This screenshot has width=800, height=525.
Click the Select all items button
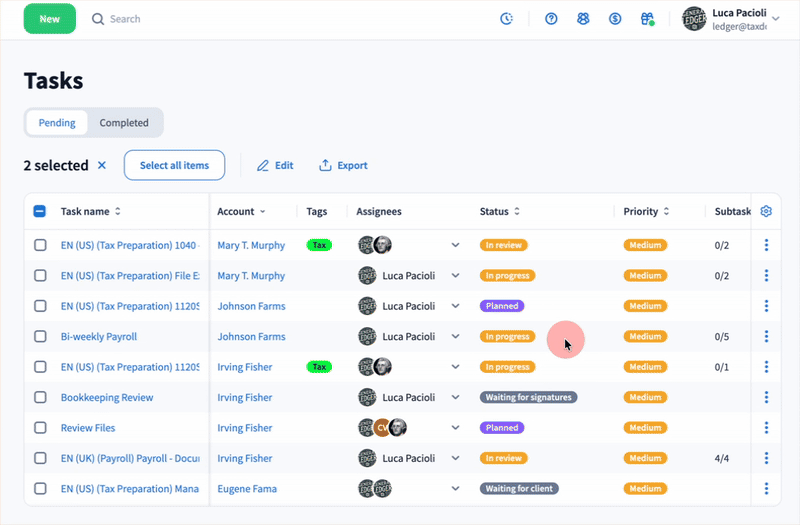point(174,166)
